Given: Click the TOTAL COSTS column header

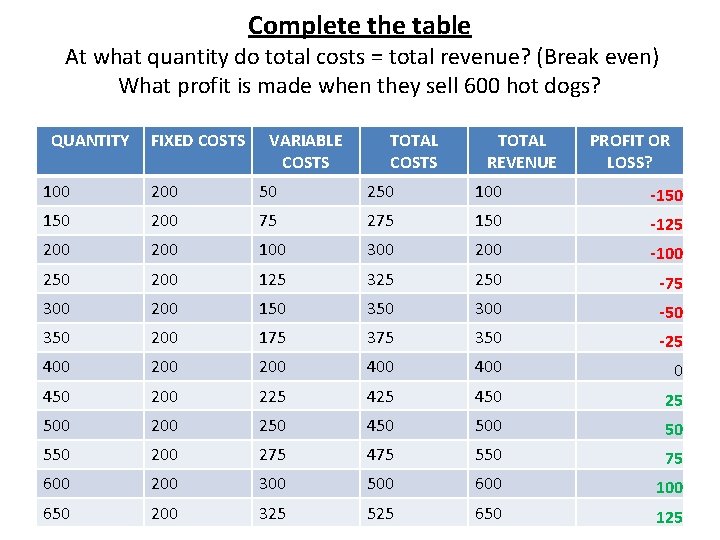Looking at the screenshot, I should [x=413, y=151].
